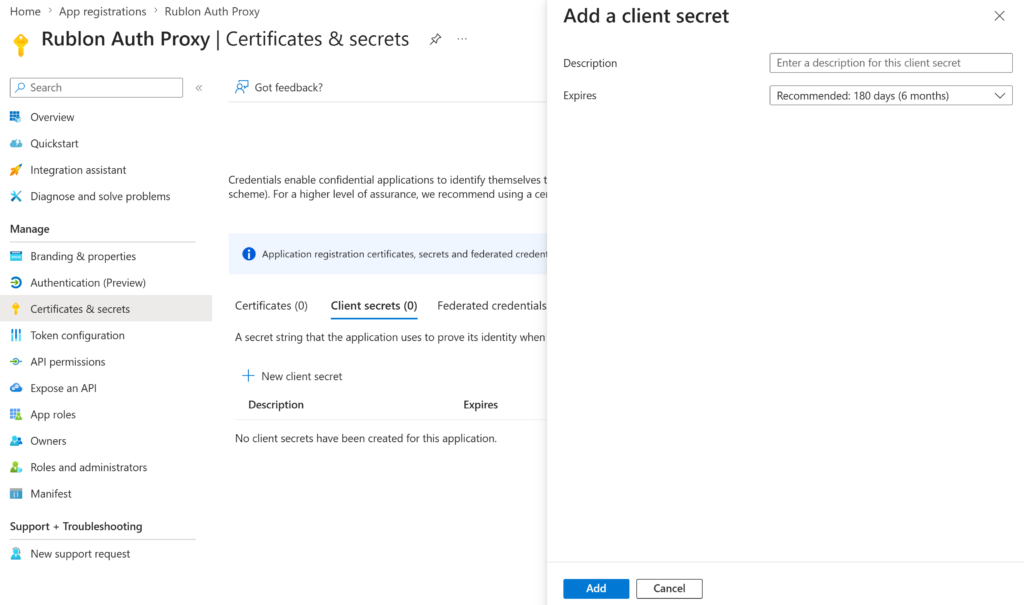Image resolution: width=1024 pixels, height=605 pixels.
Task: Click the Got feedback person icon
Action: click(242, 87)
